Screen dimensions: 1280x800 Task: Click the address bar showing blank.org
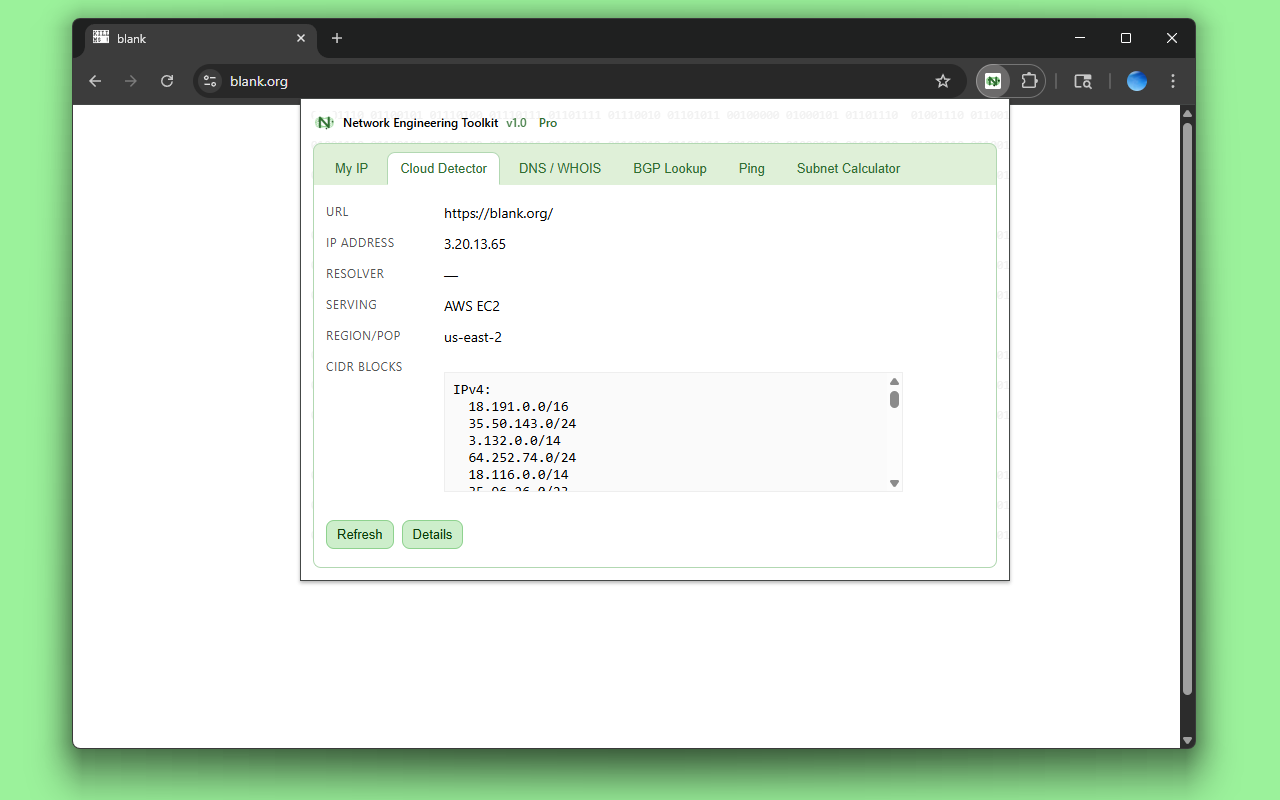click(x=580, y=81)
